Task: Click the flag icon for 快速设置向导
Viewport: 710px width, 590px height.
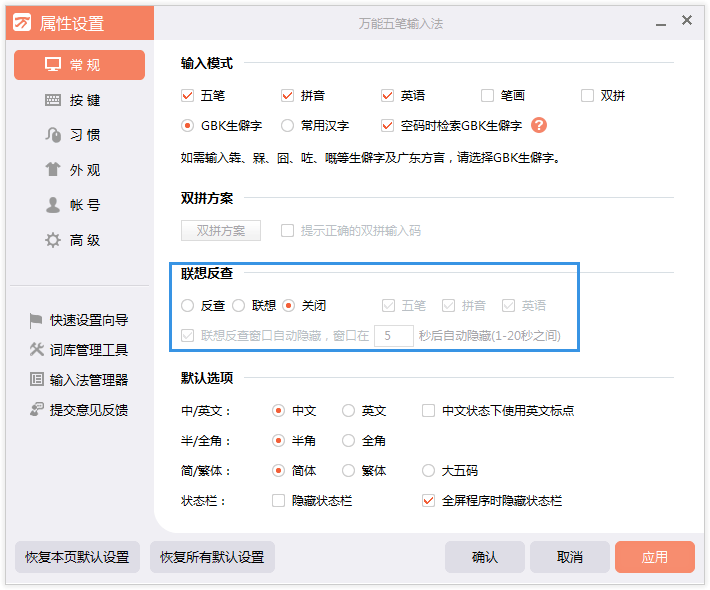Action: (36, 321)
